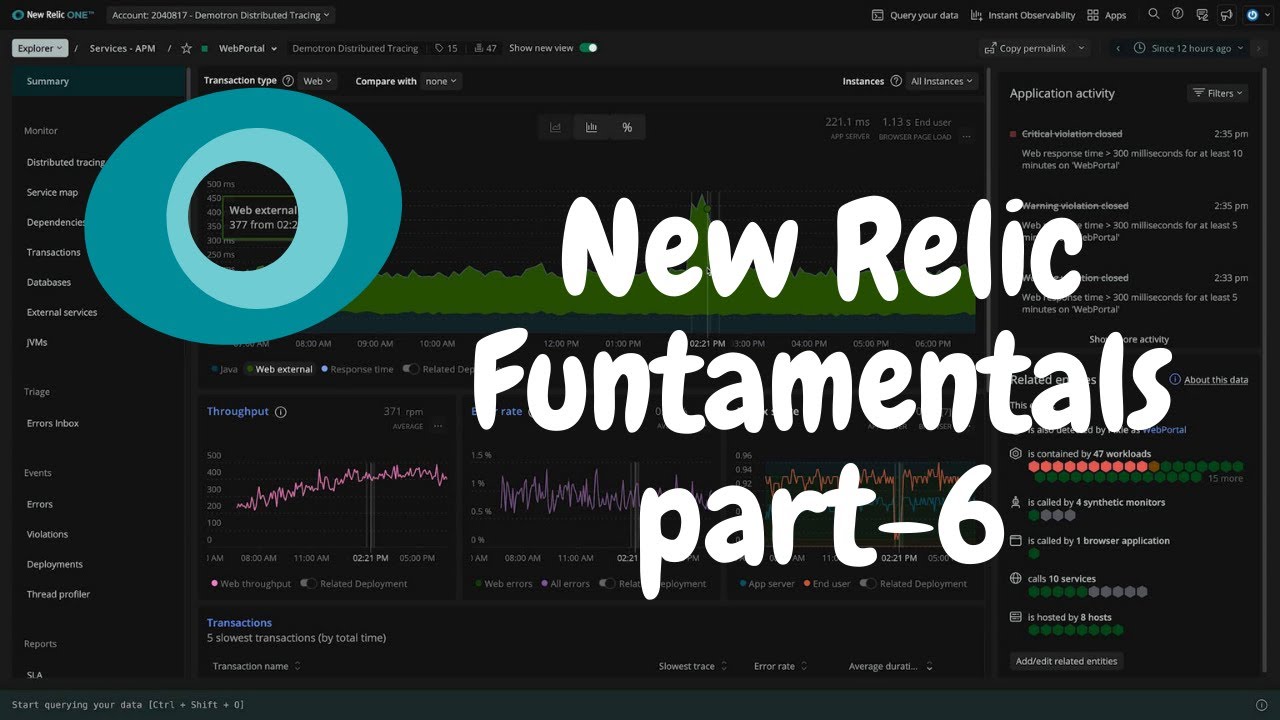Click Services - APM breadcrumb

[x=122, y=48]
